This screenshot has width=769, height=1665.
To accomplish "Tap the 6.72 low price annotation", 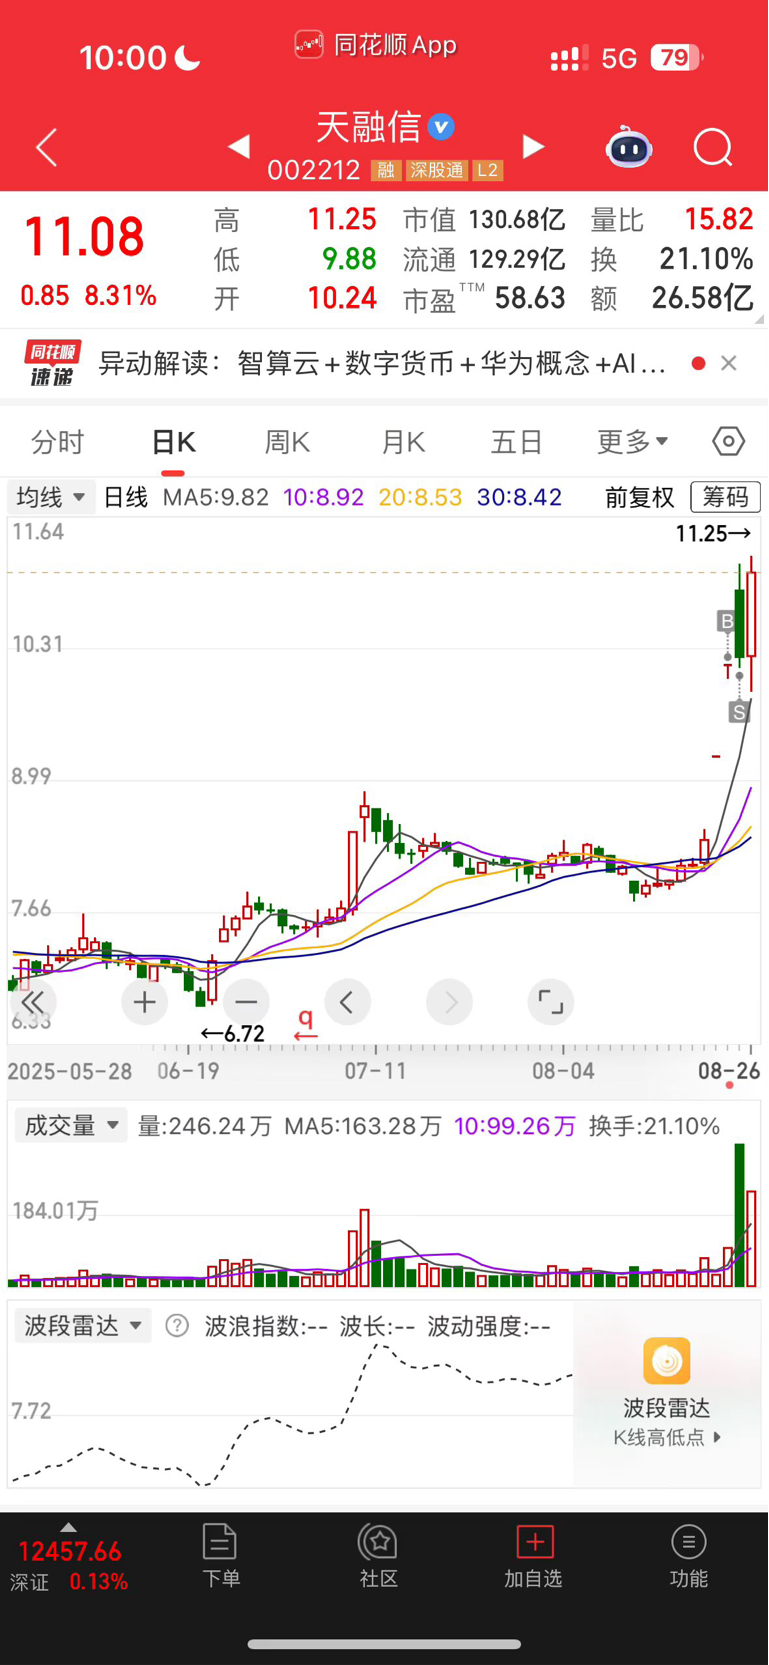I will [233, 1034].
